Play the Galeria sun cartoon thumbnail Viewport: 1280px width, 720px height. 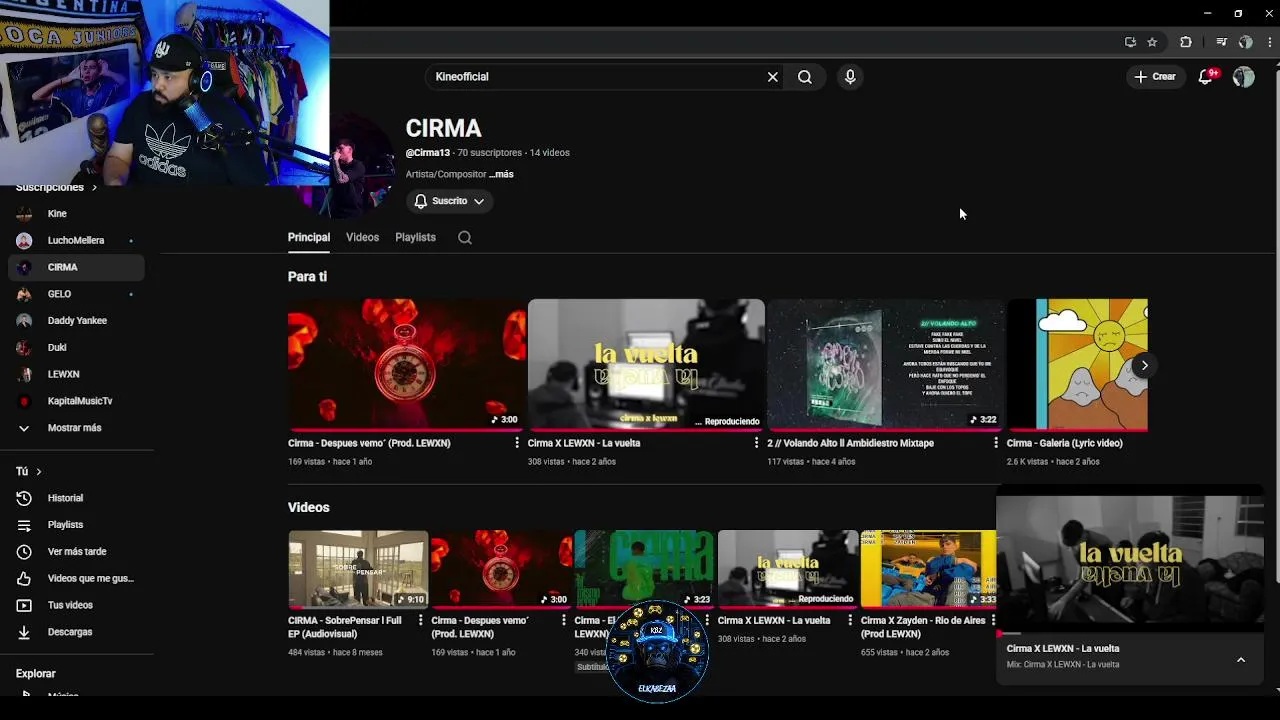[1077, 364]
